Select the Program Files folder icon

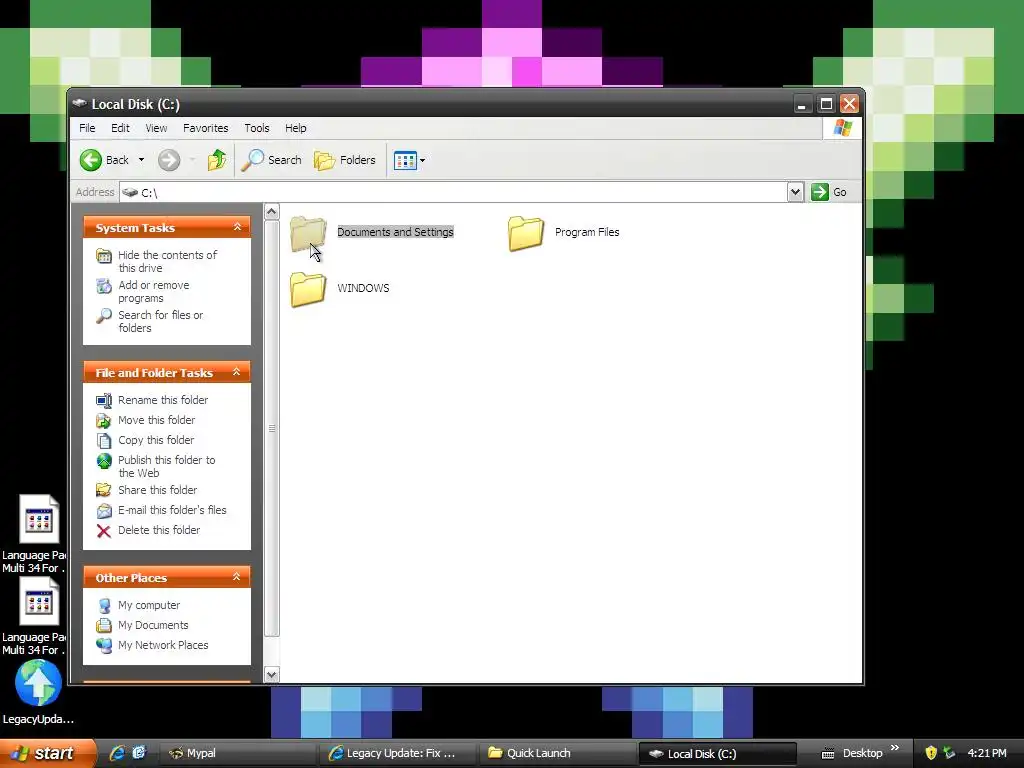click(x=526, y=233)
